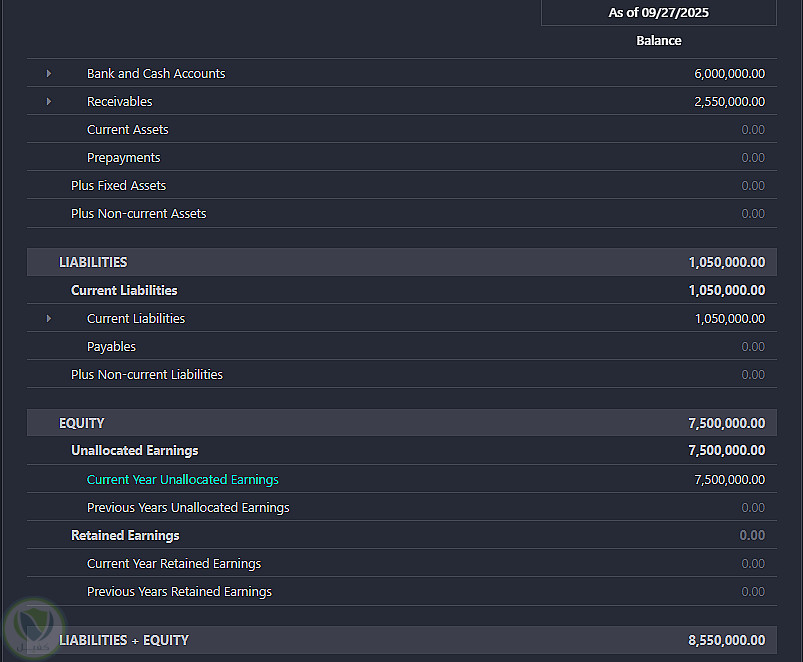Click the Bank and Cash Accounts label
Viewport: 803px width, 662px height.
click(156, 74)
